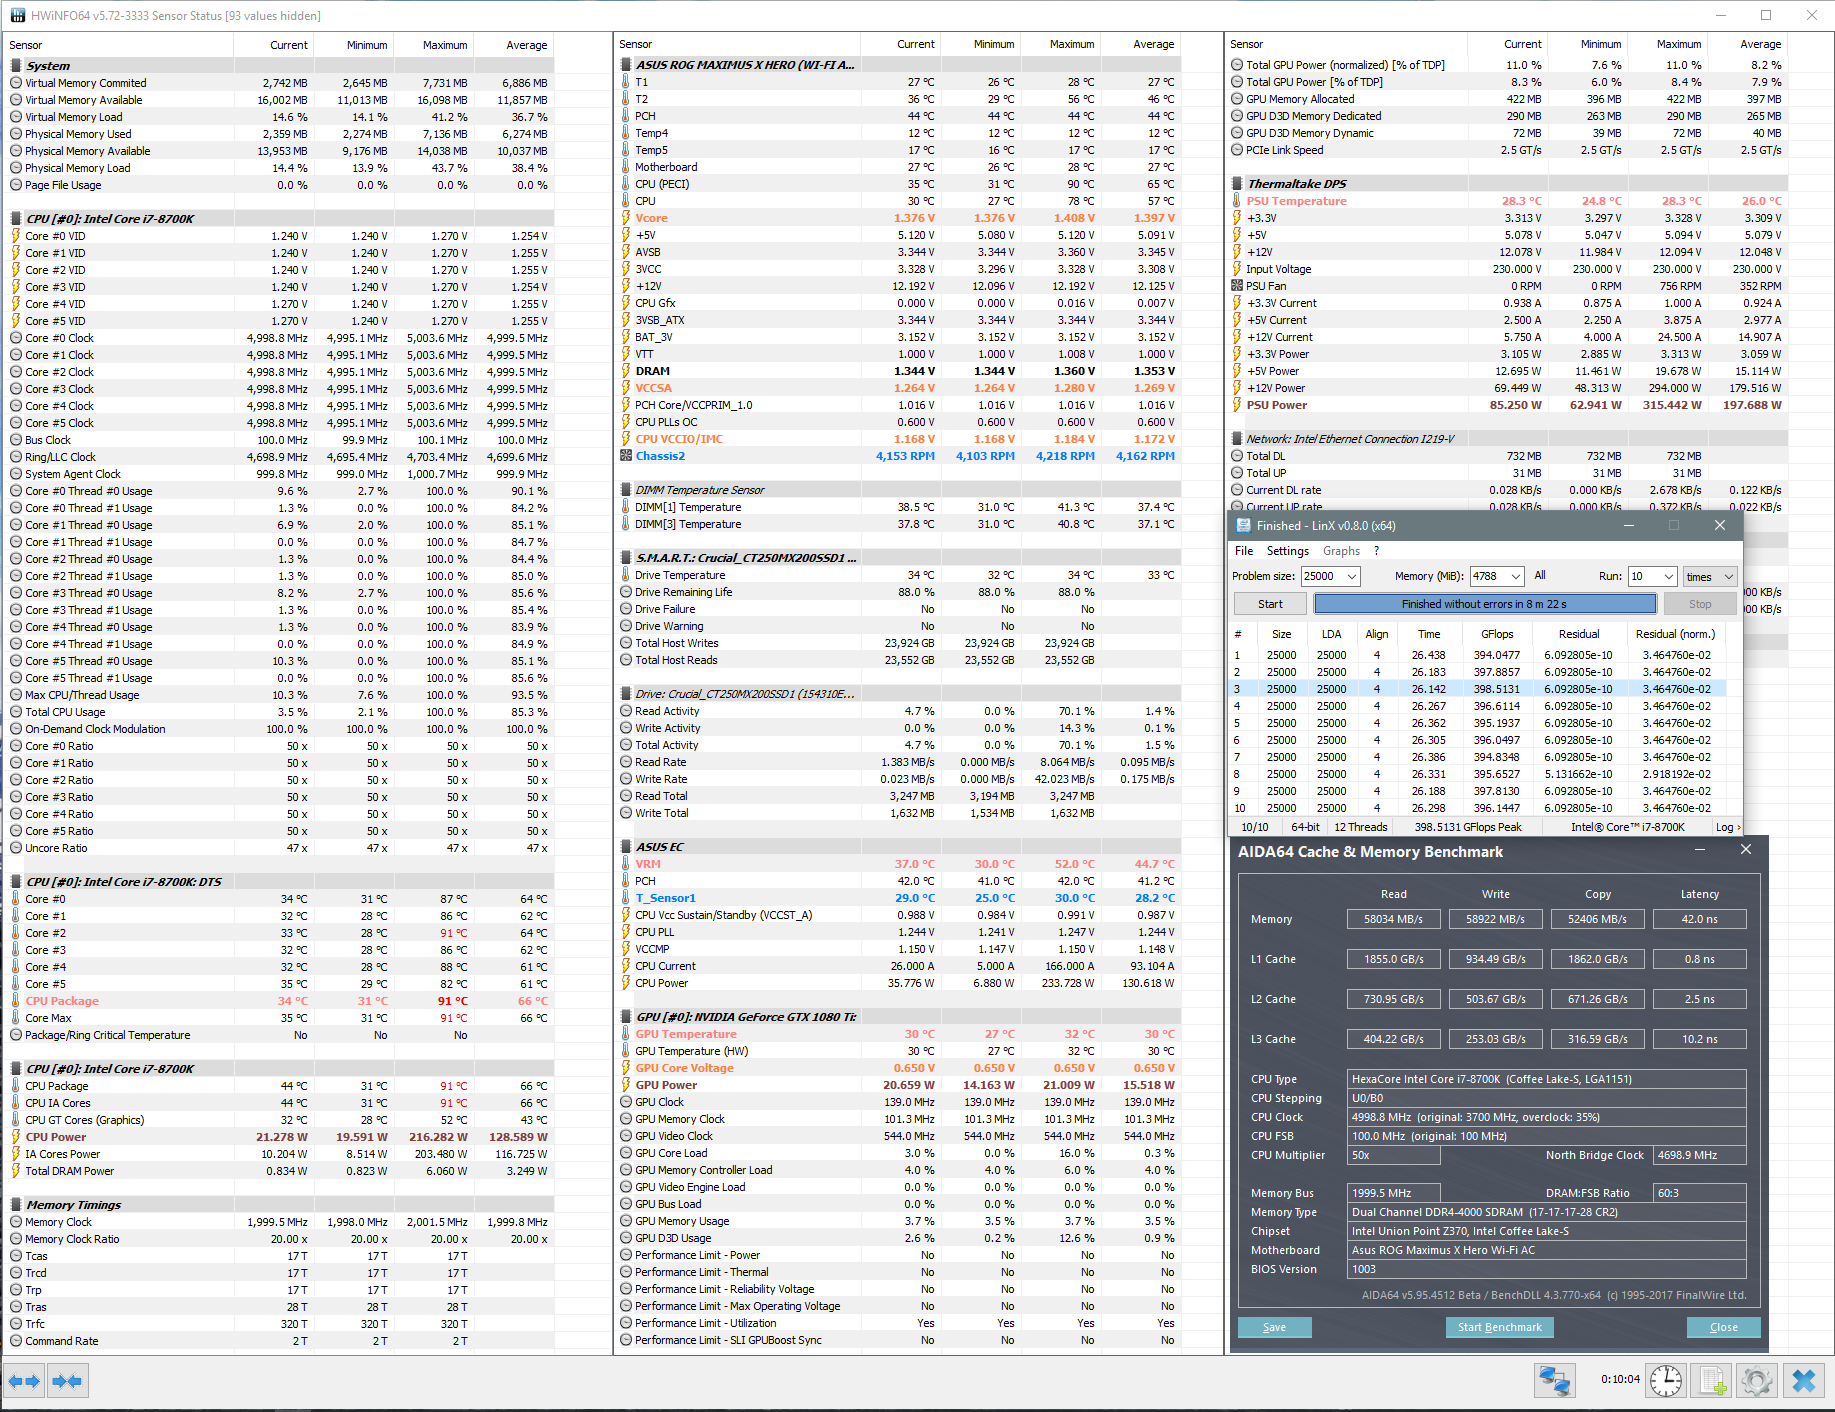Screen dimensions: 1835x1412
Task: Select row 1 in LinX results table
Action: click(x=1477, y=655)
